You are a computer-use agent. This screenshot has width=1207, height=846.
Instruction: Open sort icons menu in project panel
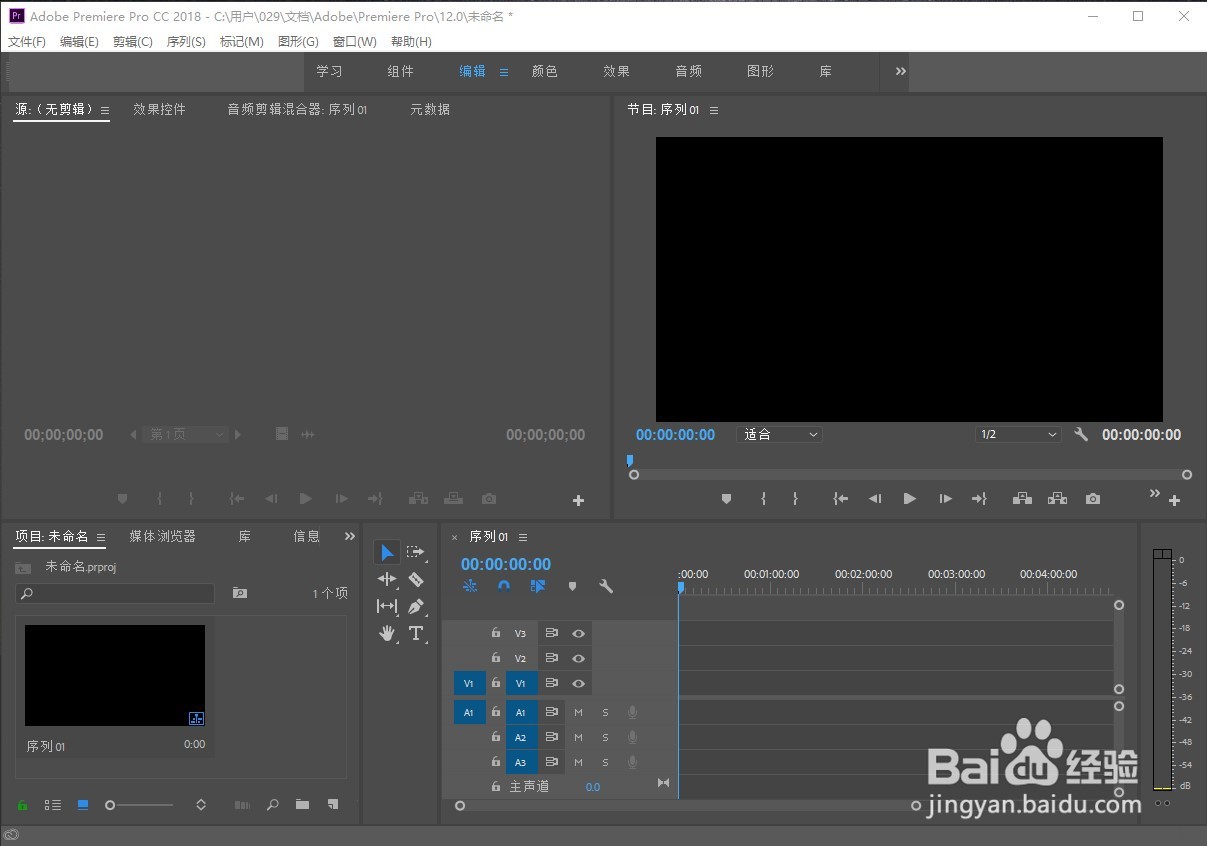(x=201, y=805)
